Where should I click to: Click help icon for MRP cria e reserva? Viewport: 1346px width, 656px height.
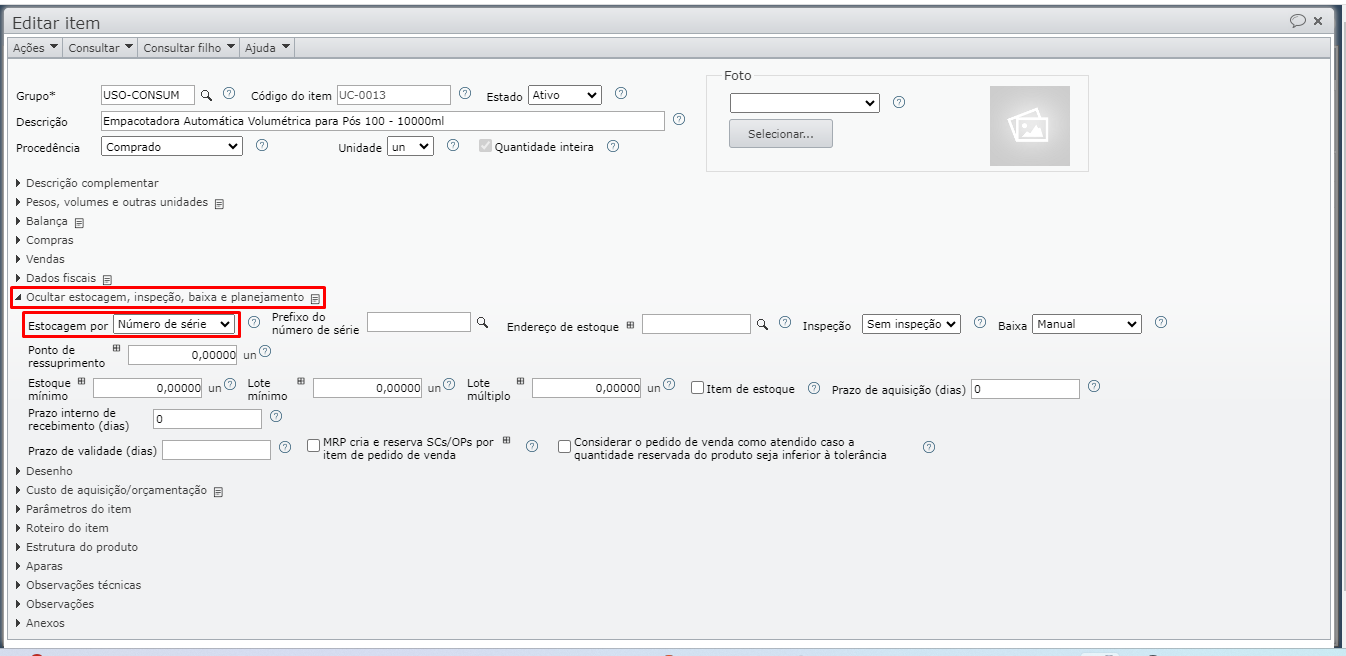532,446
